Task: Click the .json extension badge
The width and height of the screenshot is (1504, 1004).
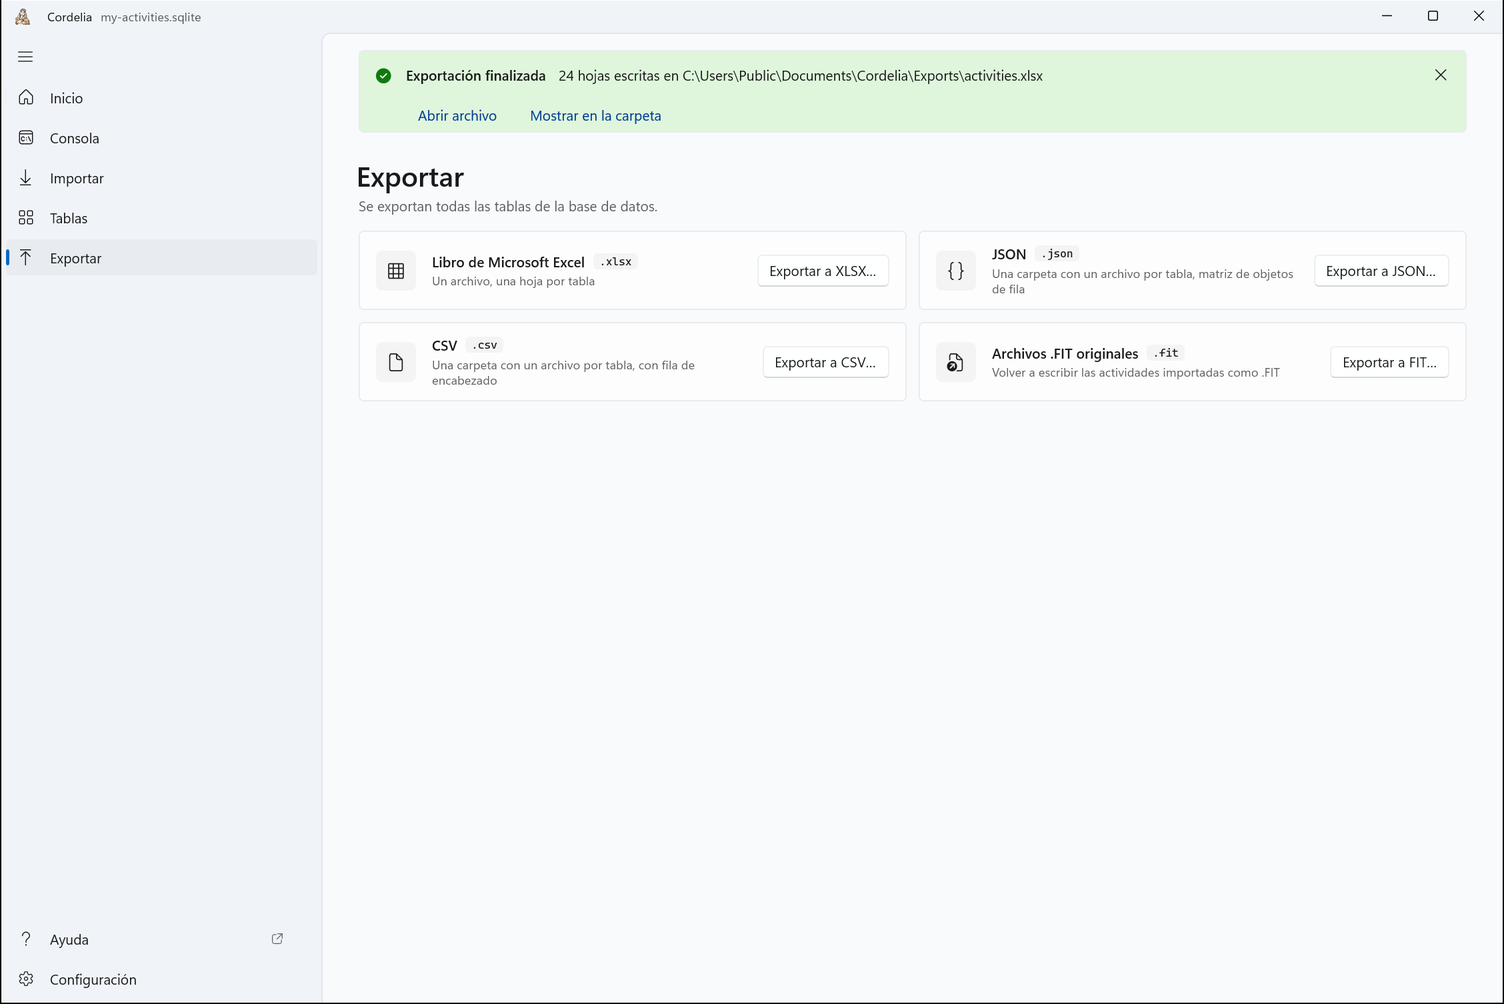Action: point(1057,254)
